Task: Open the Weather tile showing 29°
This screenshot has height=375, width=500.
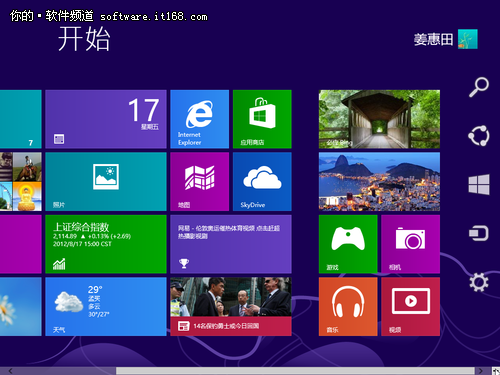Action: pos(106,307)
